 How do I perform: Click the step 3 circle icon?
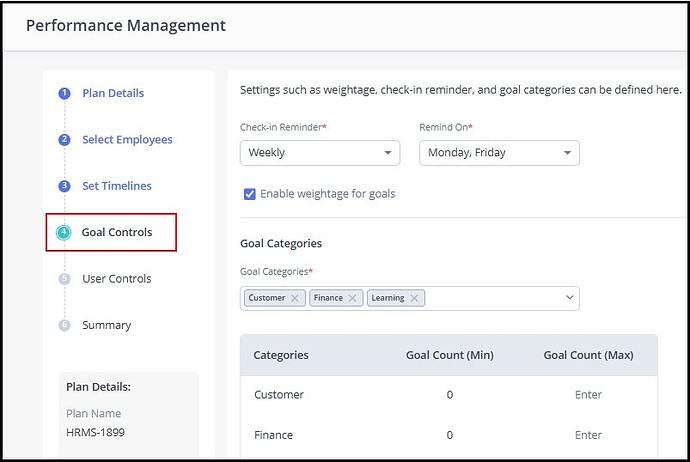64,186
